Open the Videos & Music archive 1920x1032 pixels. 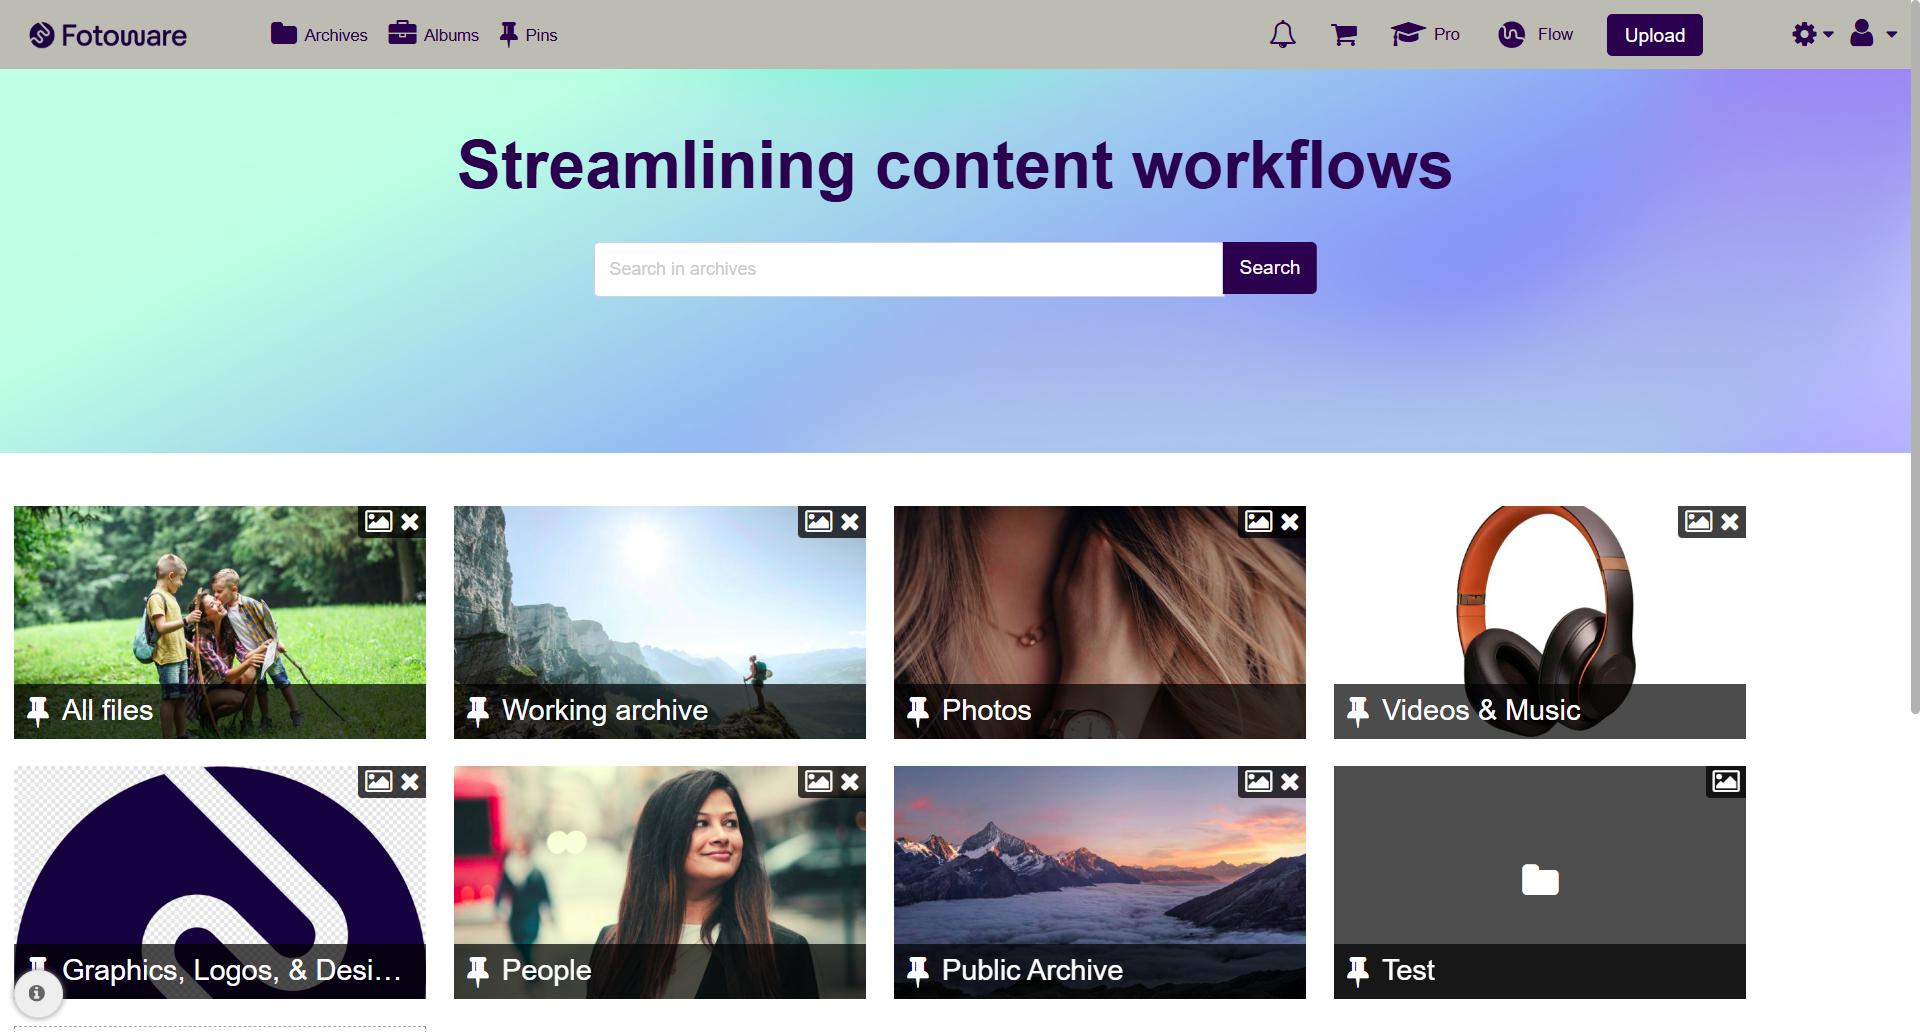1540,622
